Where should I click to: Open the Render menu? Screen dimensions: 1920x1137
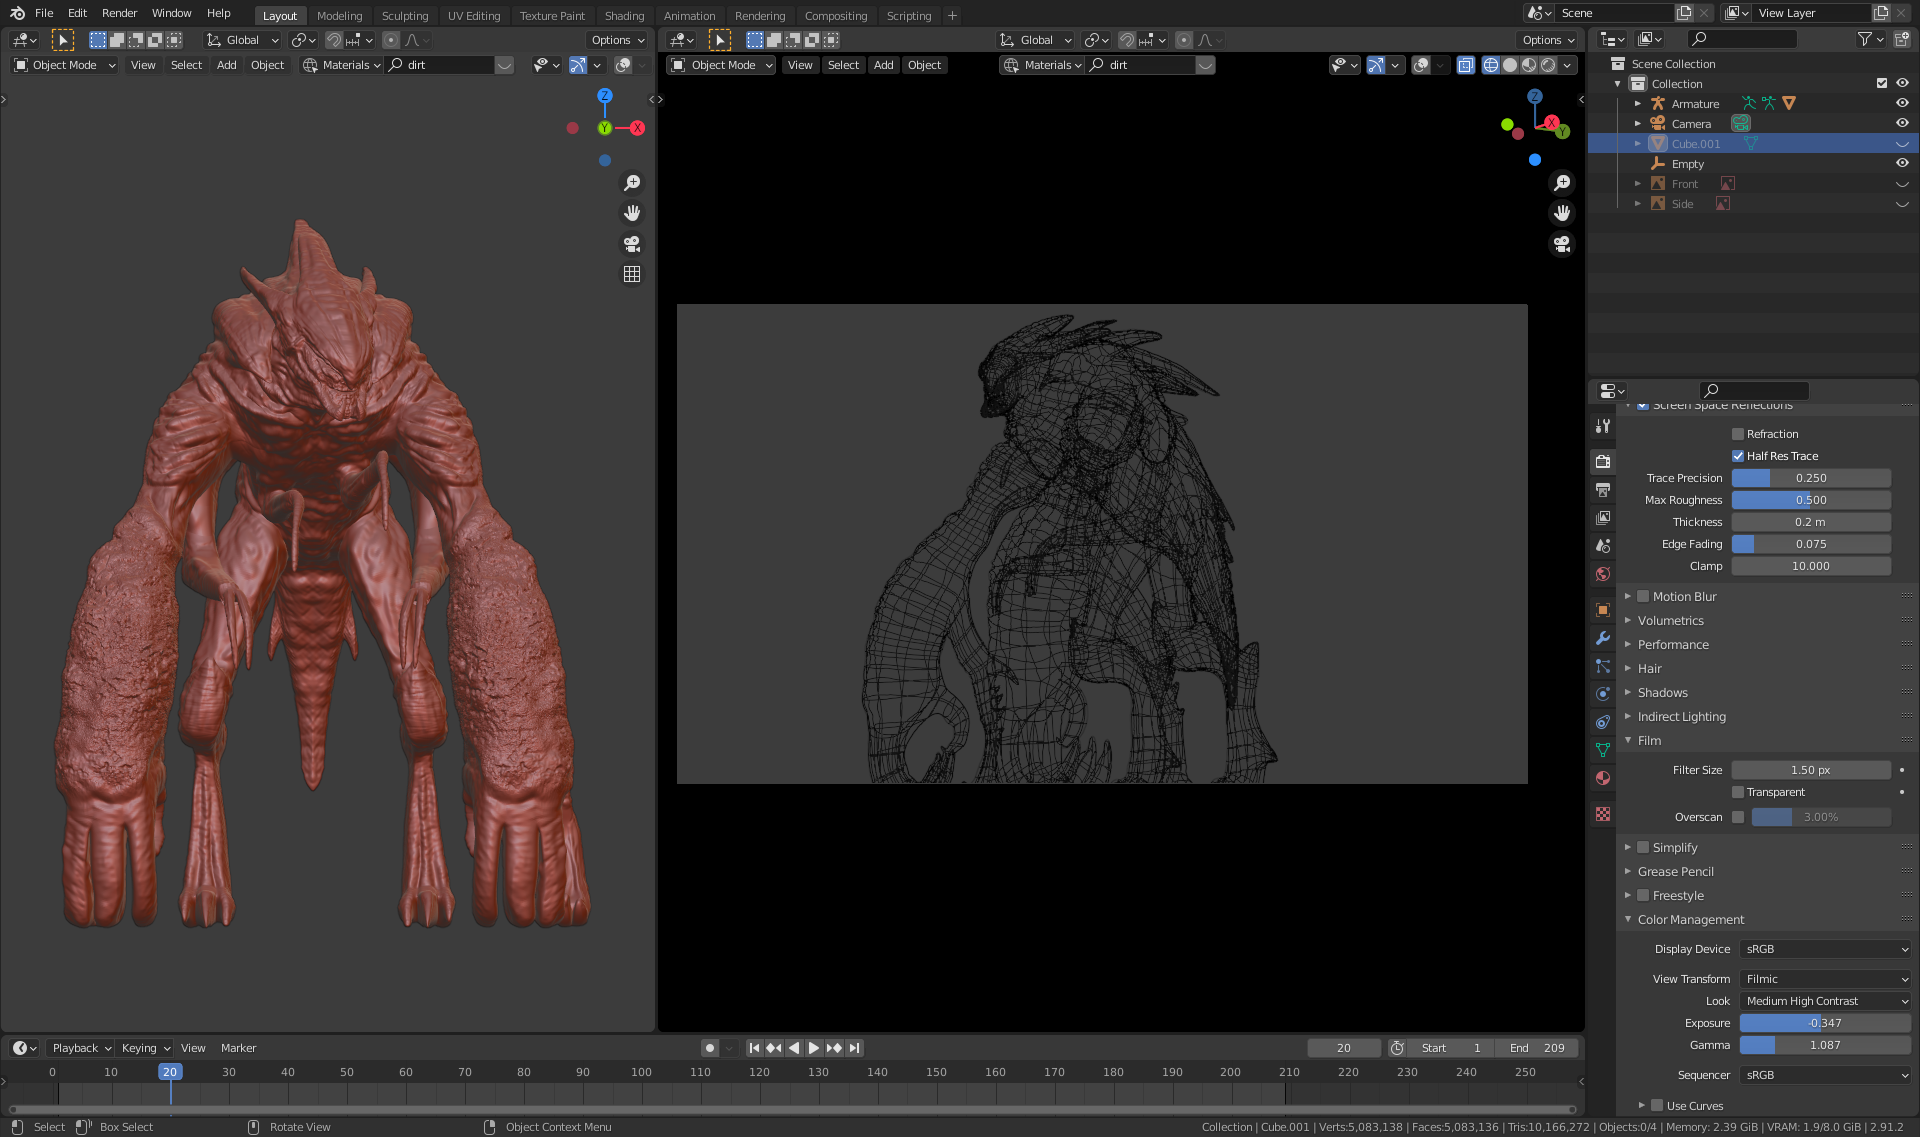tap(119, 13)
